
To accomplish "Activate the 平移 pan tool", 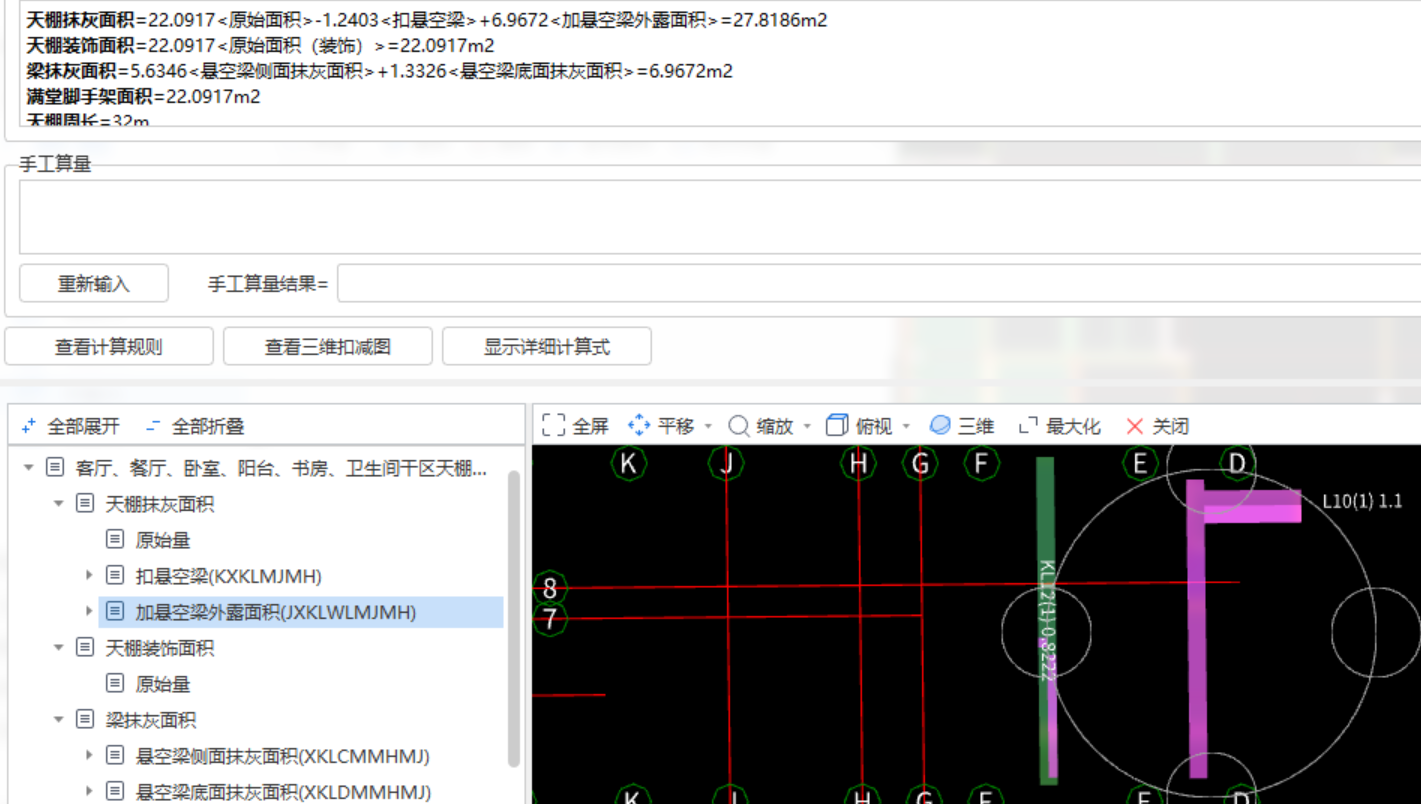I will (661, 426).
